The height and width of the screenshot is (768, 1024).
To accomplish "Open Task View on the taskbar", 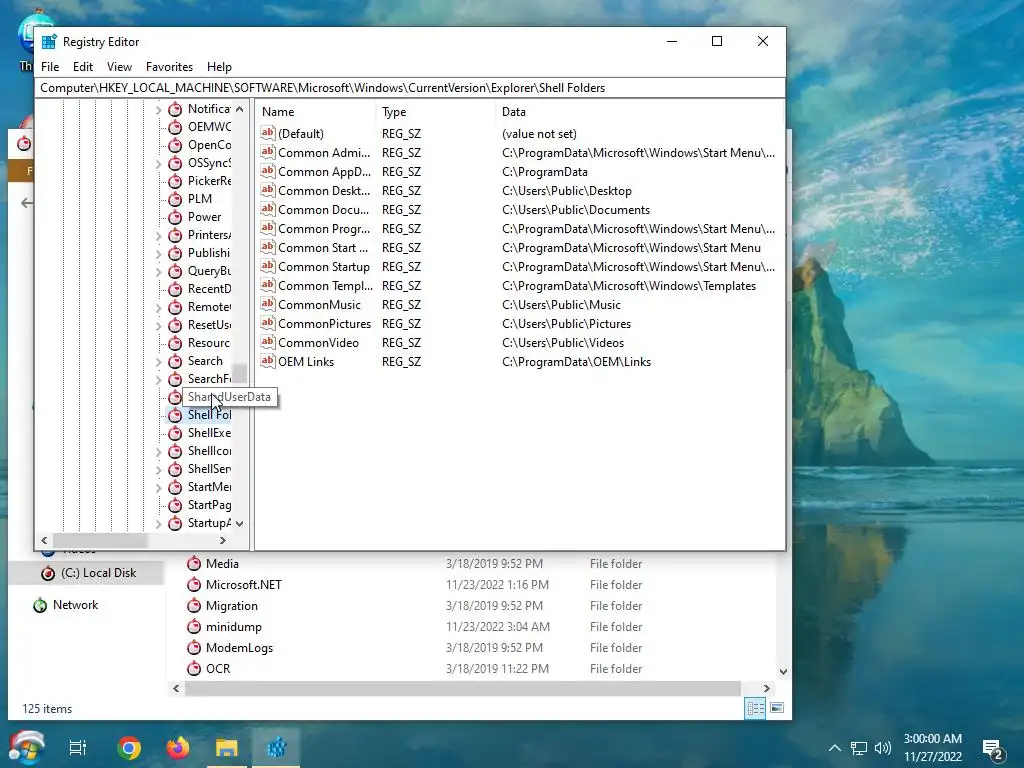I will pos(78,747).
